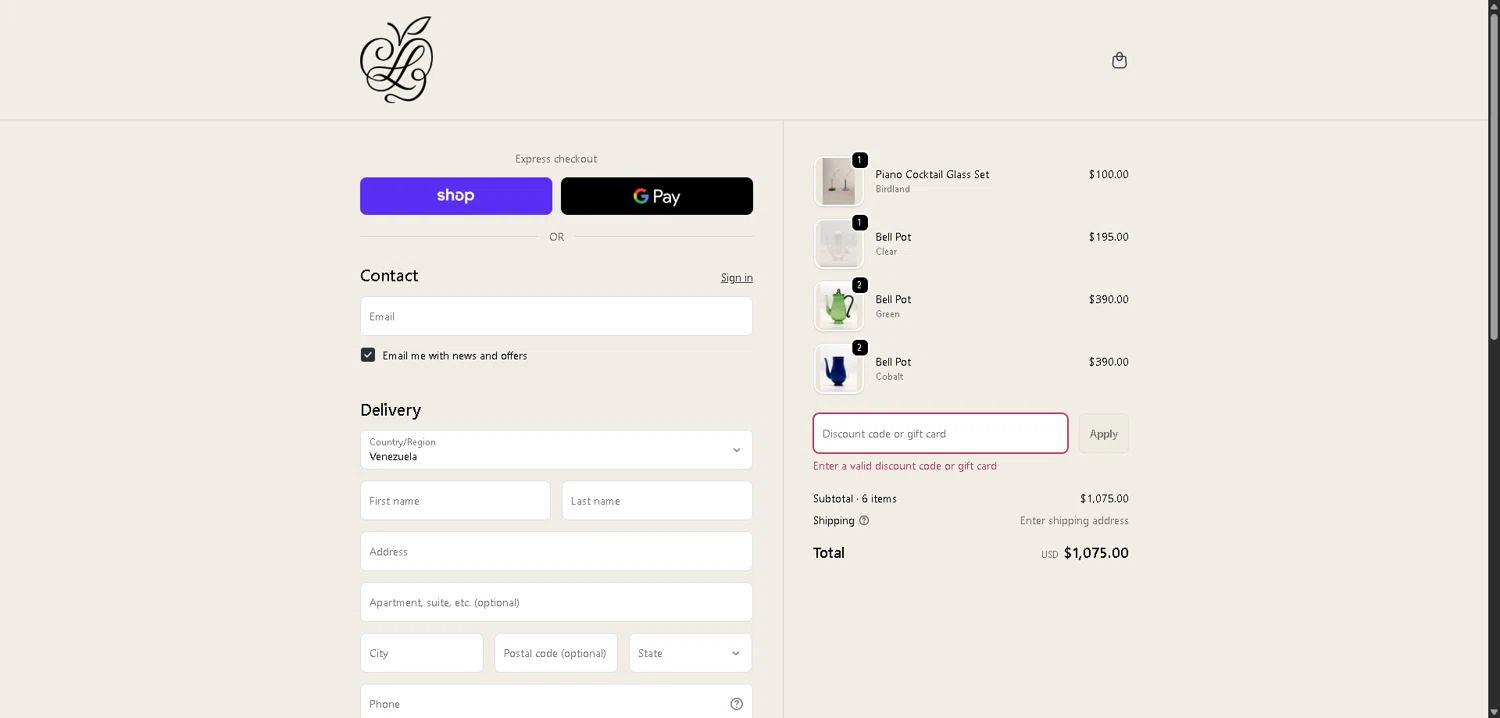Click the store logo icon
This screenshot has width=1500, height=718.
point(396,60)
